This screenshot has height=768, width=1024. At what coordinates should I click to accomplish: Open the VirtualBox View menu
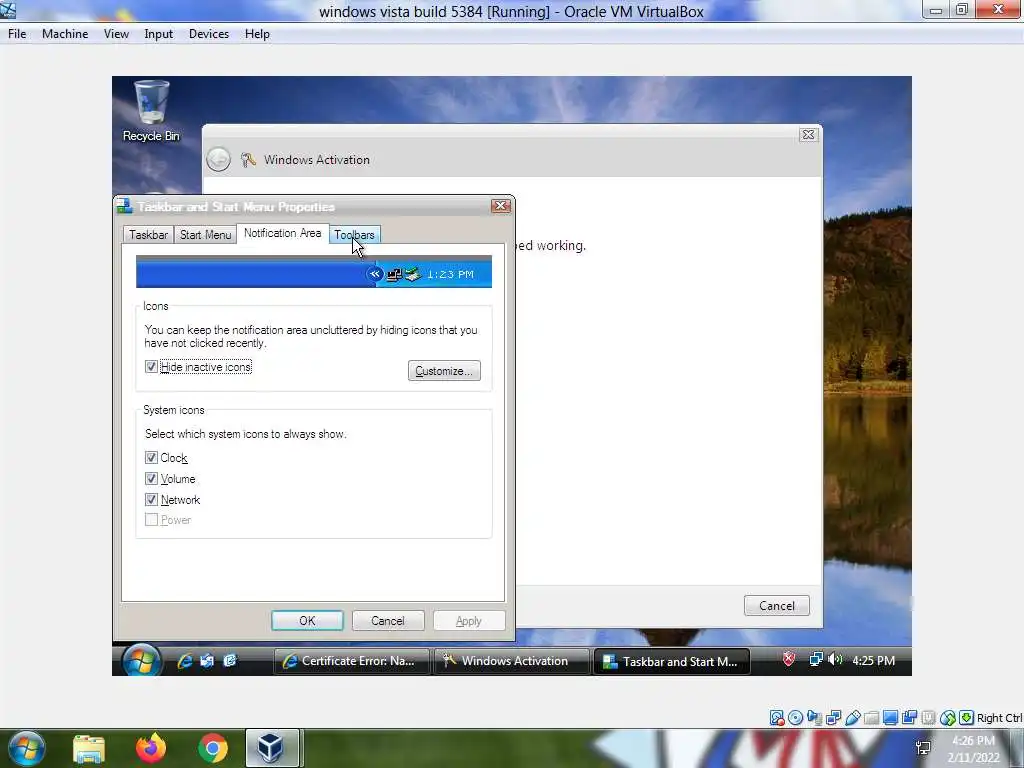pos(116,34)
